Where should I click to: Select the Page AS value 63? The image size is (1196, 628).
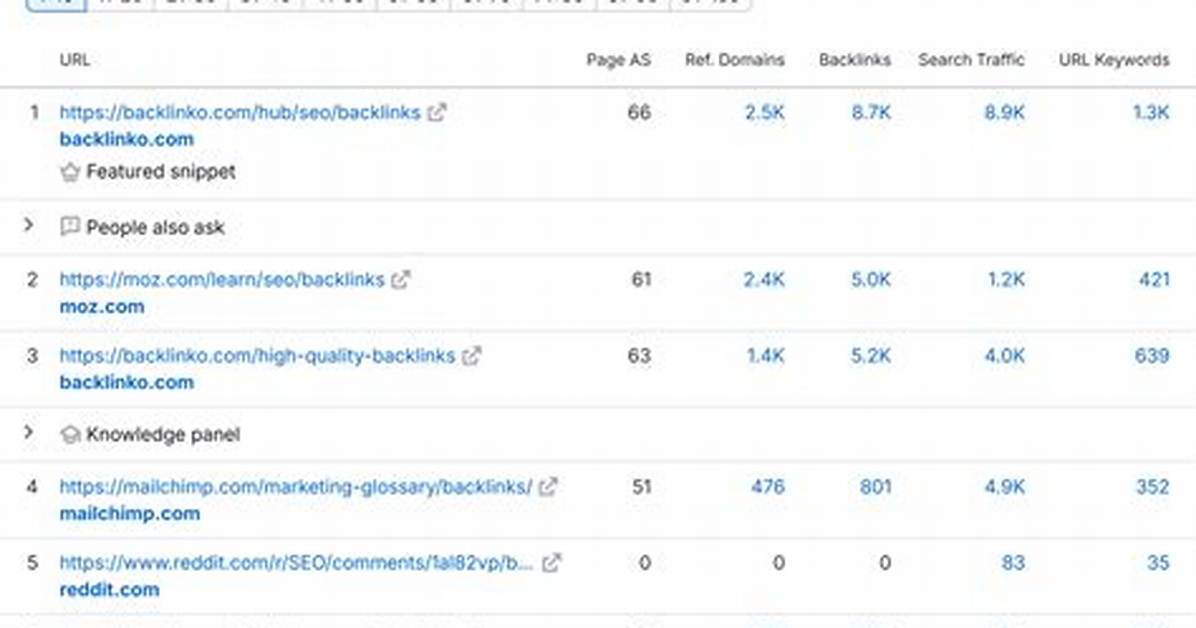coord(639,356)
